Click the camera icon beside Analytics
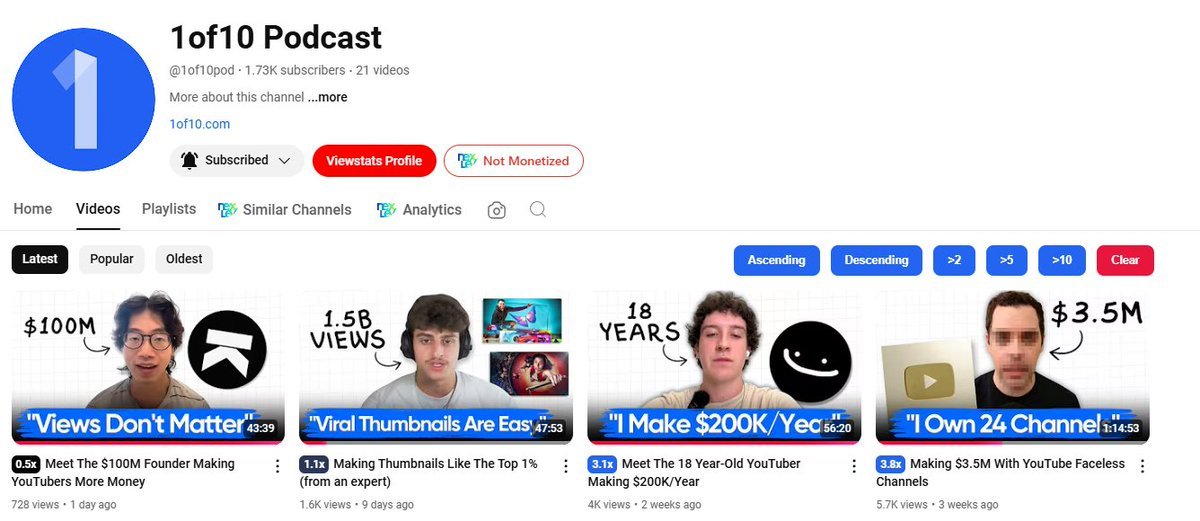 [x=496, y=210]
